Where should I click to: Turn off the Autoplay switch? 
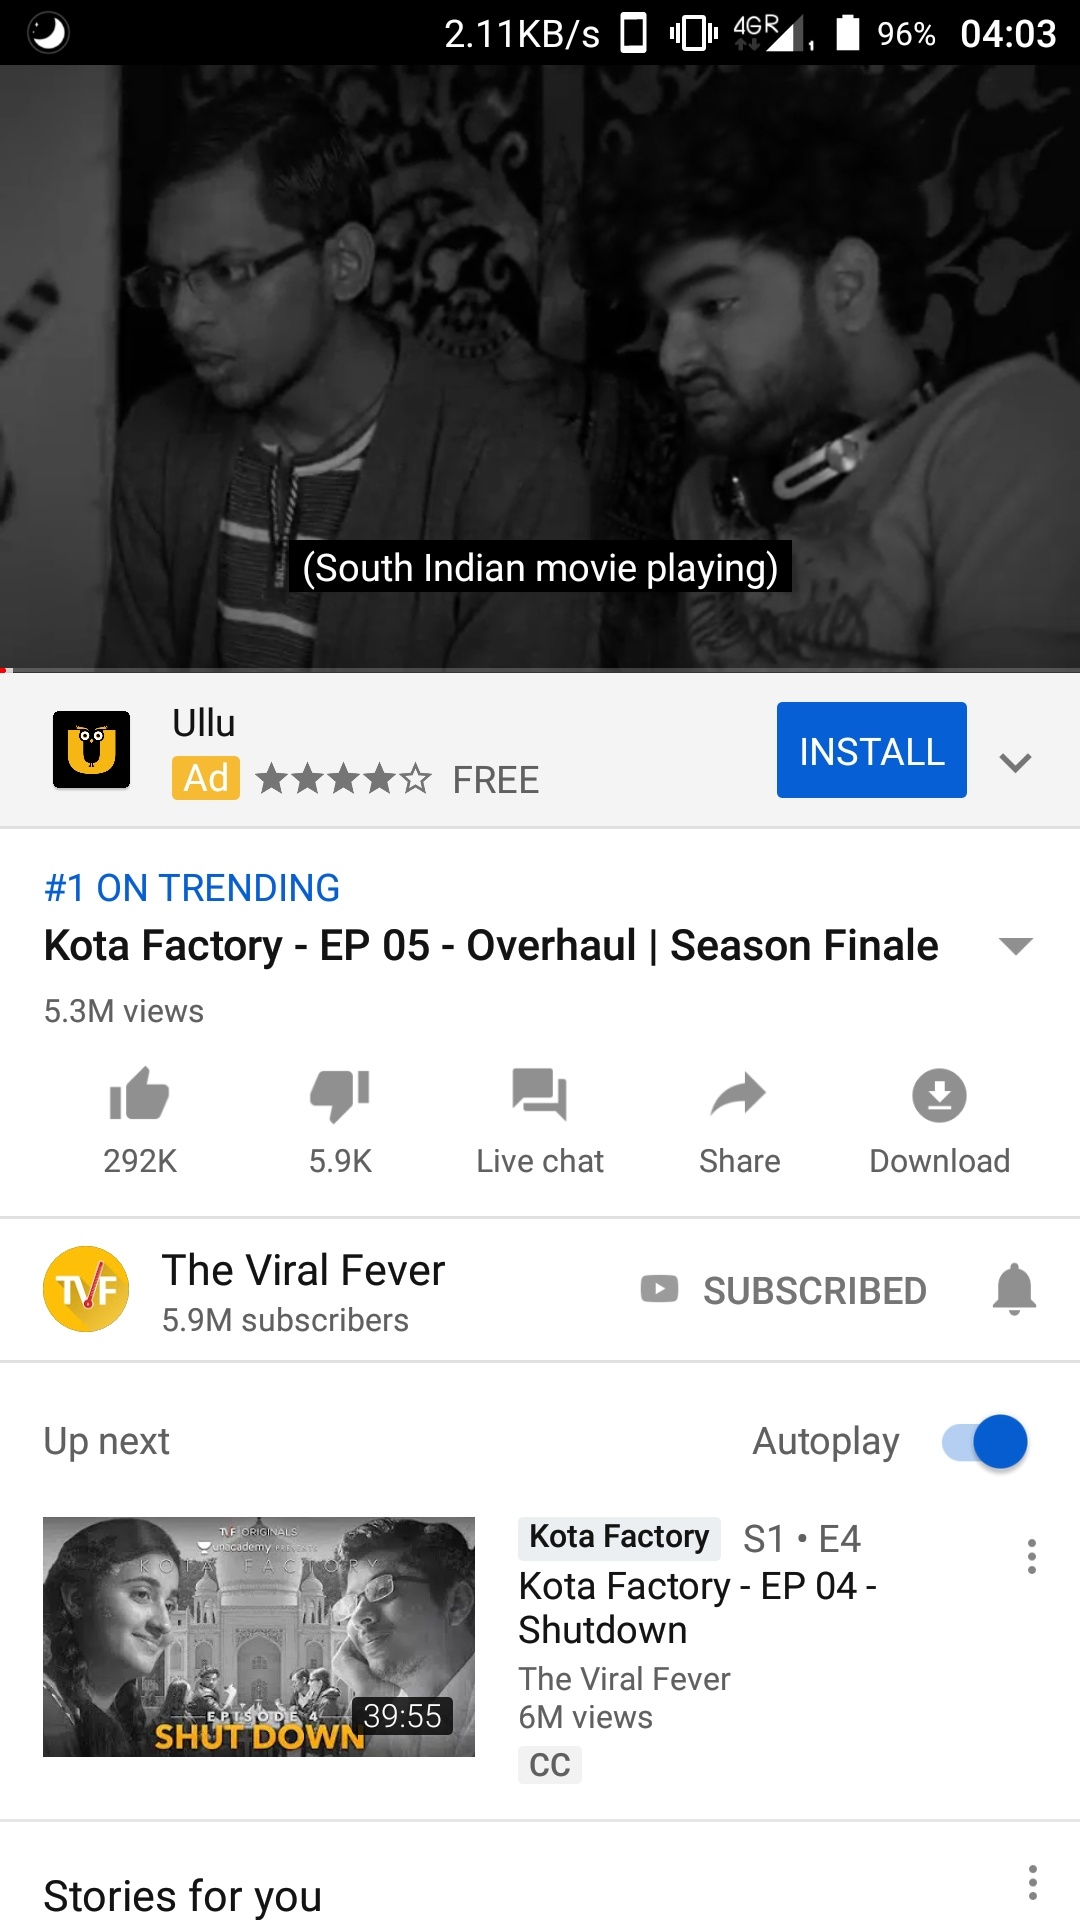(x=985, y=1441)
